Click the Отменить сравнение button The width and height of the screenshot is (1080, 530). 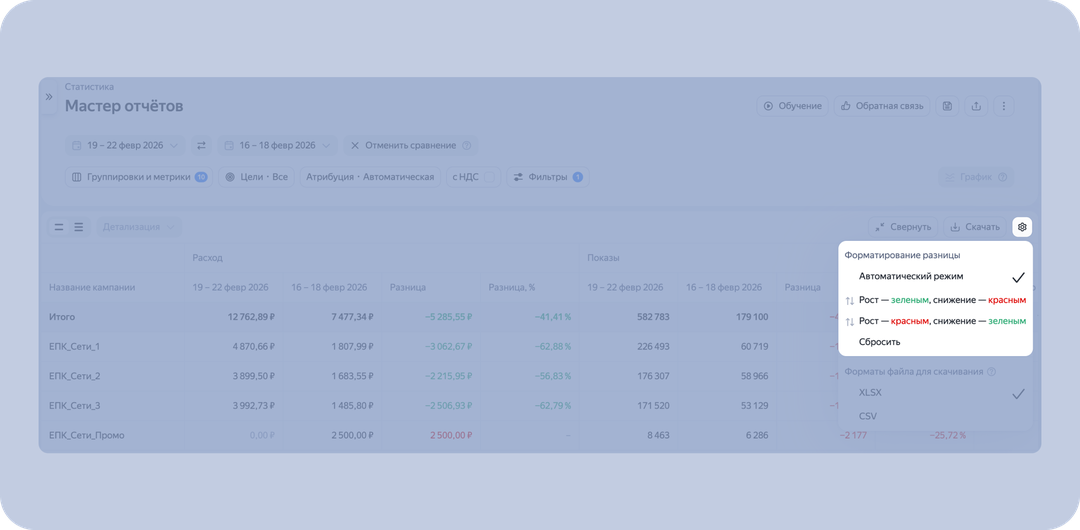click(x=411, y=145)
